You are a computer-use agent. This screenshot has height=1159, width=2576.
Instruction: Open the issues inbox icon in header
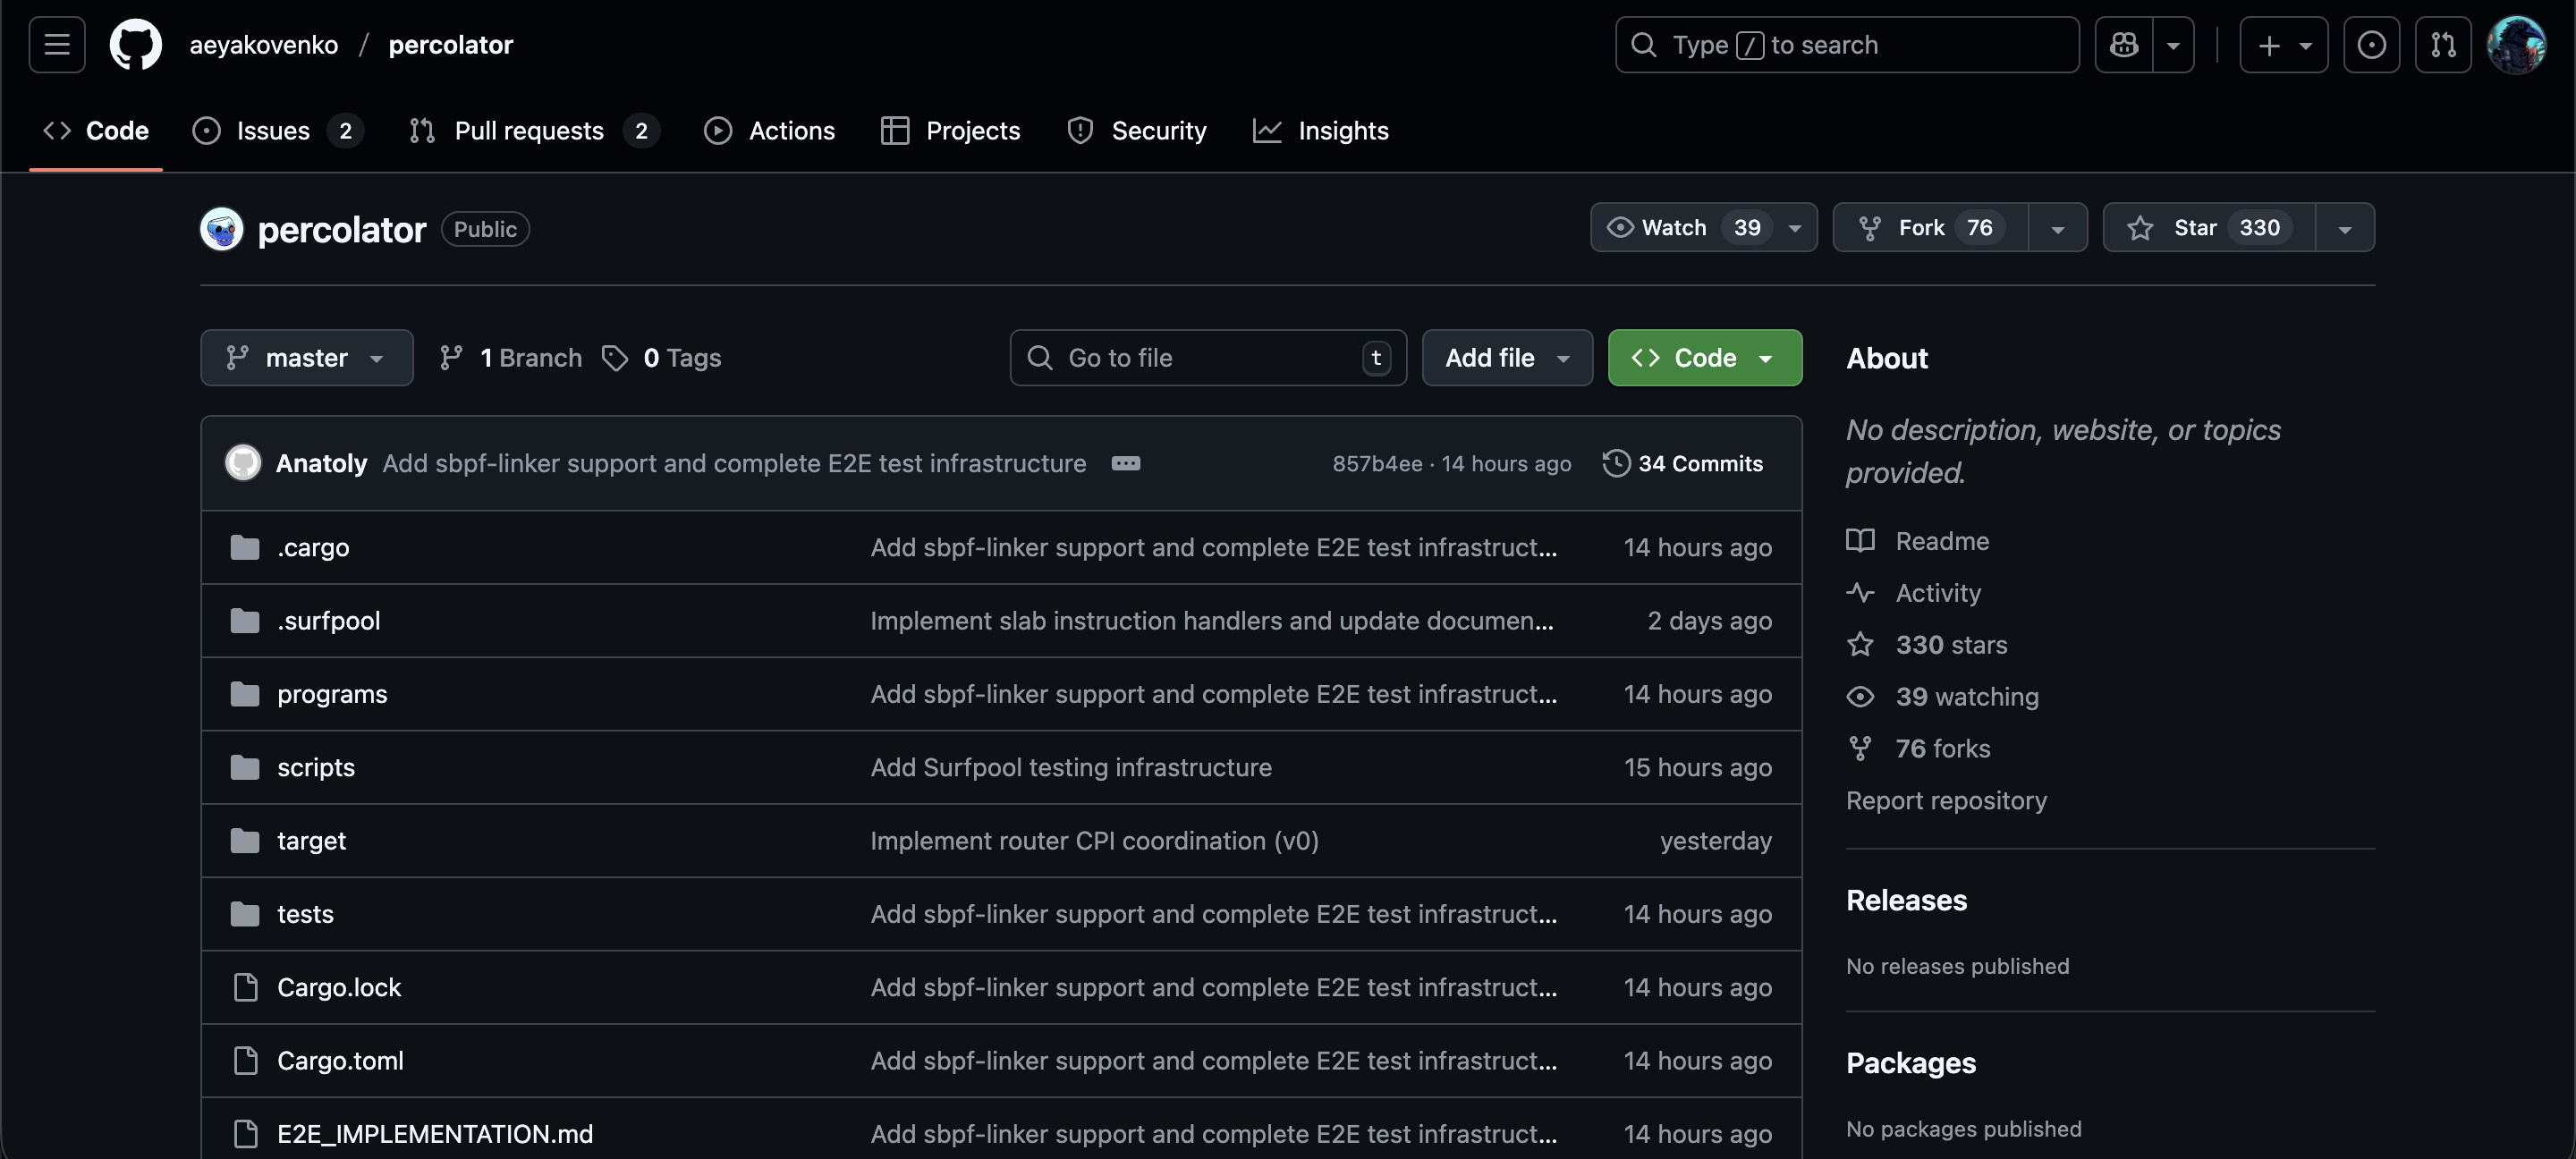click(x=2371, y=45)
